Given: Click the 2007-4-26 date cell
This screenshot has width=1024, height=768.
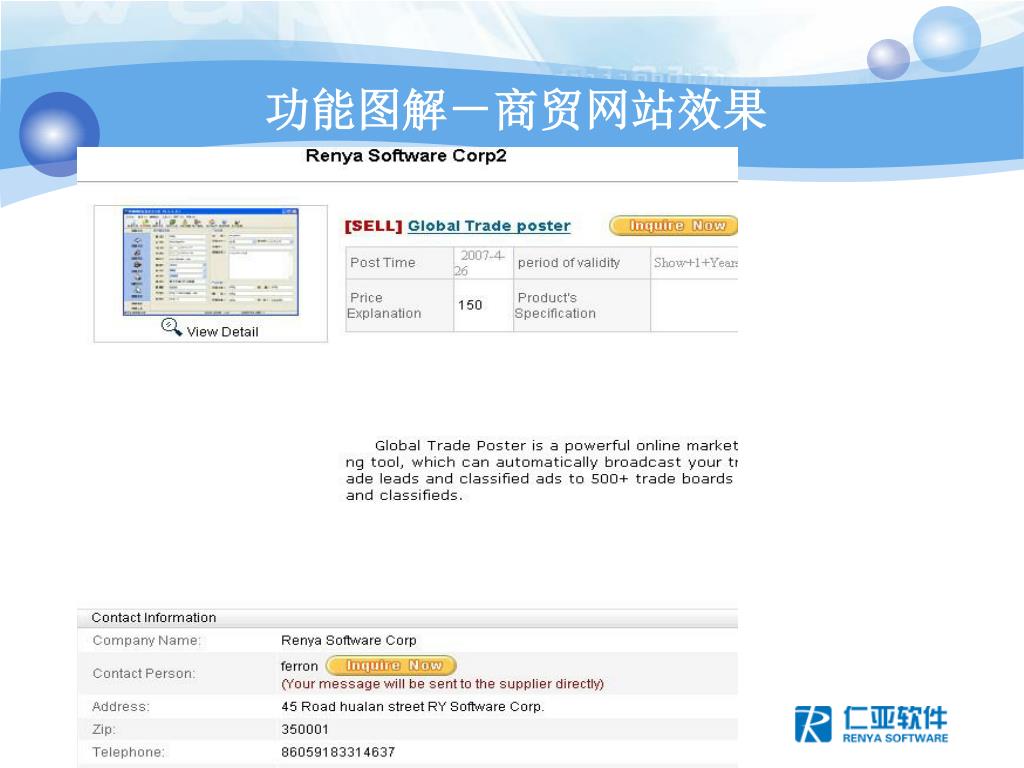Looking at the screenshot, I should click(483, 263).
